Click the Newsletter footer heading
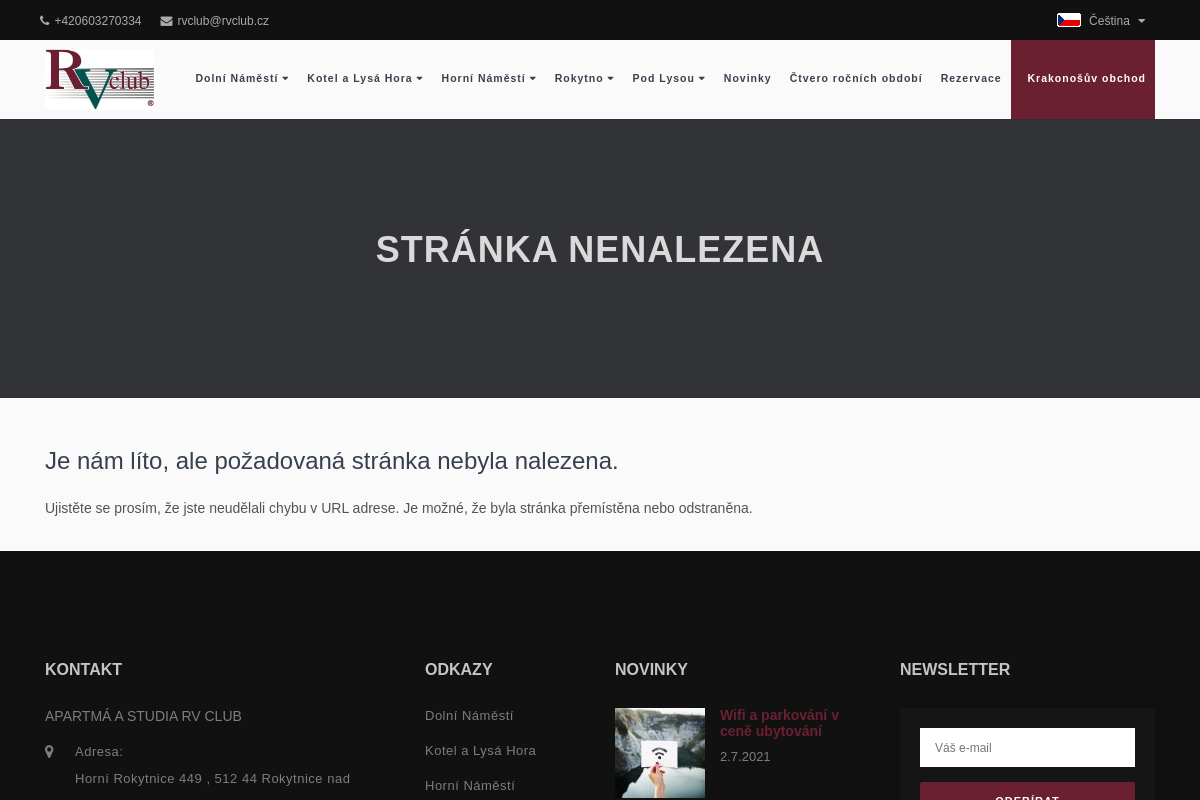The width and height of the screenshot is (1200, 800). pyautogui.click(x=955, y=670)
